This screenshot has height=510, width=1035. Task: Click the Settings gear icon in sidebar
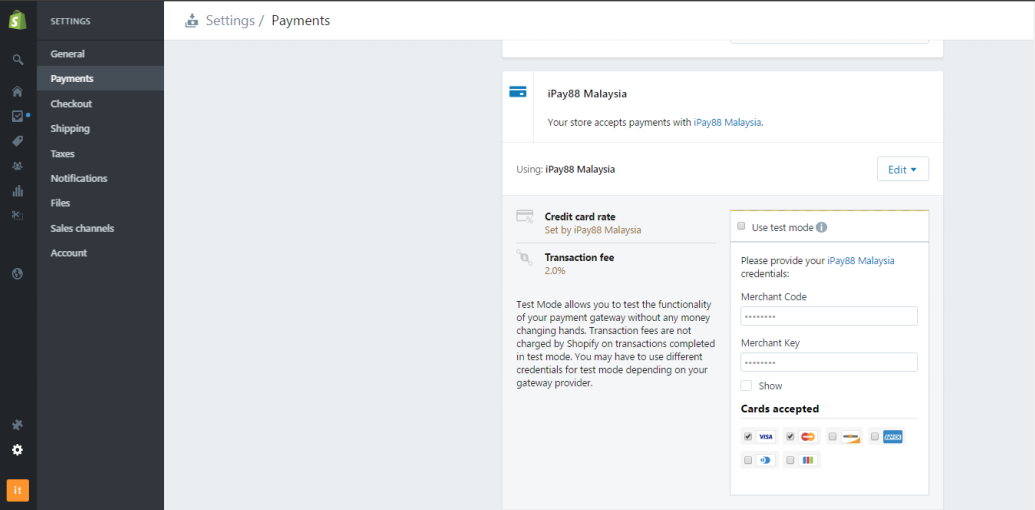[18, 450]
